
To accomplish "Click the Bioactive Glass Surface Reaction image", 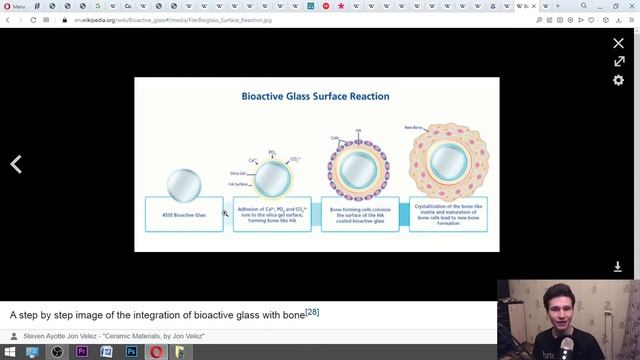I will [317, 164].
